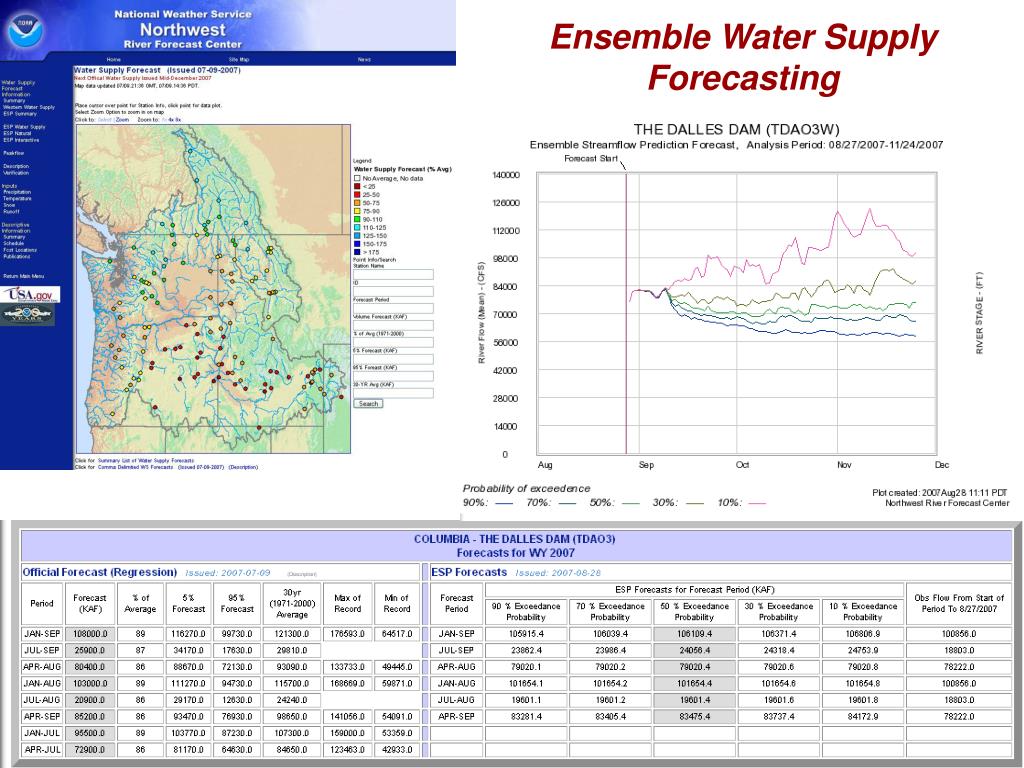The height and width of the screenshot is (768, 1024).
Task: Open the Home item in the top navigation
Action: pos(114,59)
